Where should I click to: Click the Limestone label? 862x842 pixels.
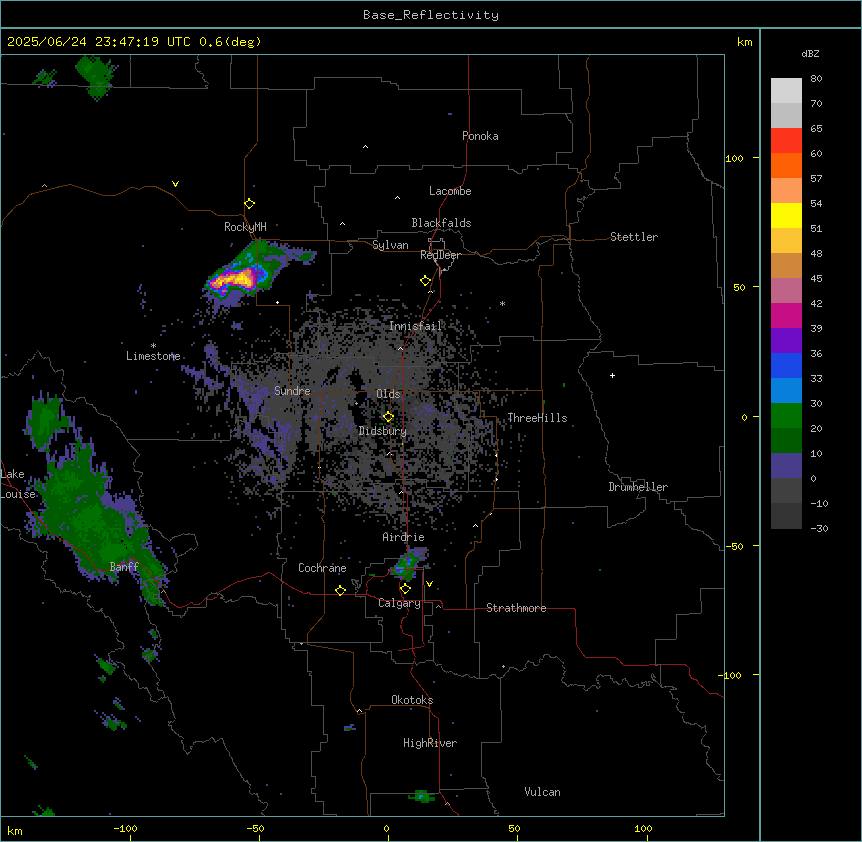pyautogui.click(x=153, y=356)
